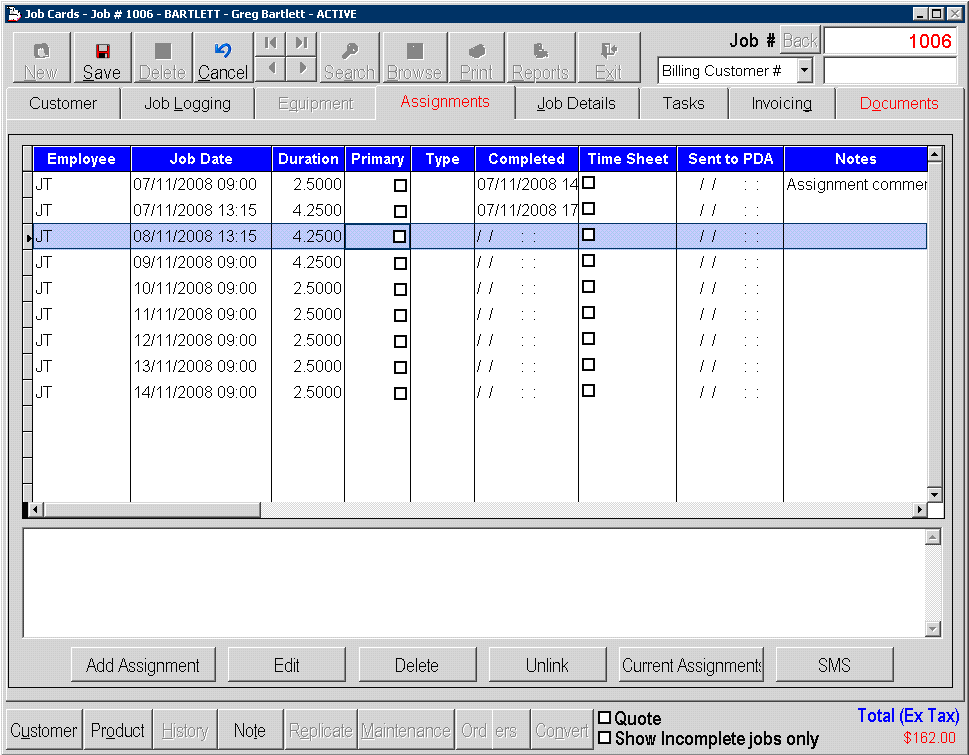Screen dimensions: 969x755
Task: Switch to the Job Details tab
Action: click(576, 103)
